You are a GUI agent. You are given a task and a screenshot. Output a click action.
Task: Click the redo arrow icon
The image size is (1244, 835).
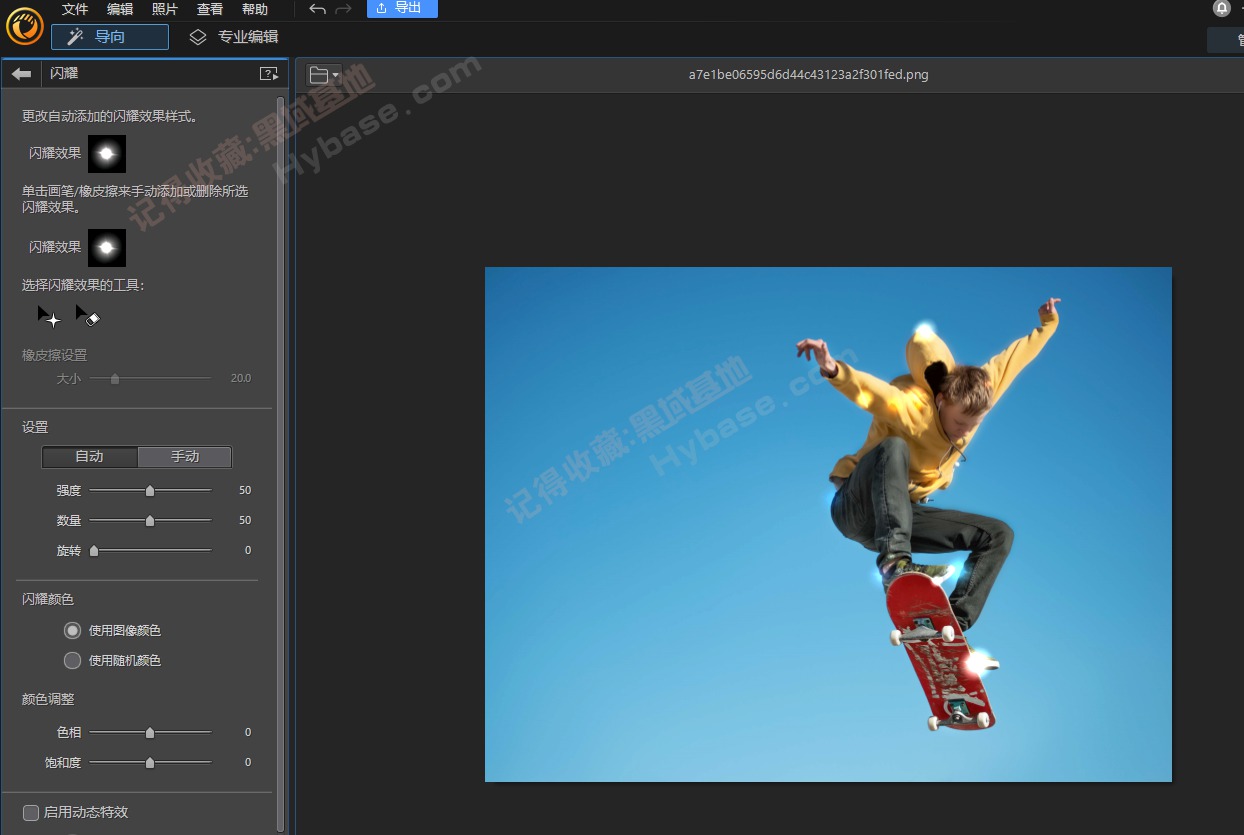(344, 9)
